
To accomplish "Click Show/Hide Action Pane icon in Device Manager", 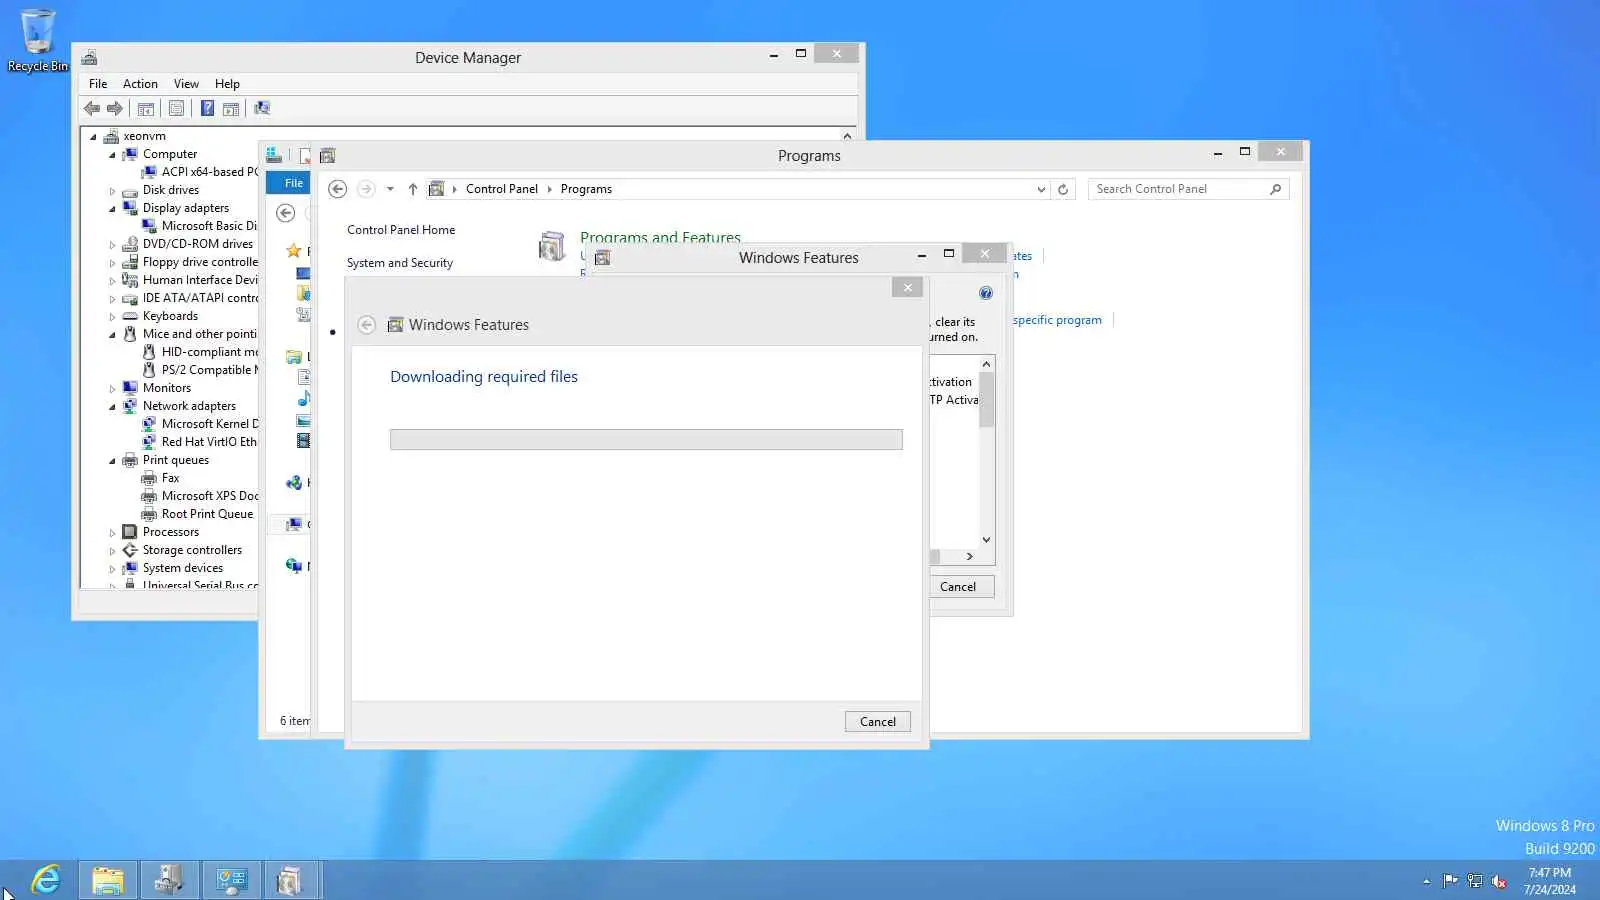I will (231, 109).
